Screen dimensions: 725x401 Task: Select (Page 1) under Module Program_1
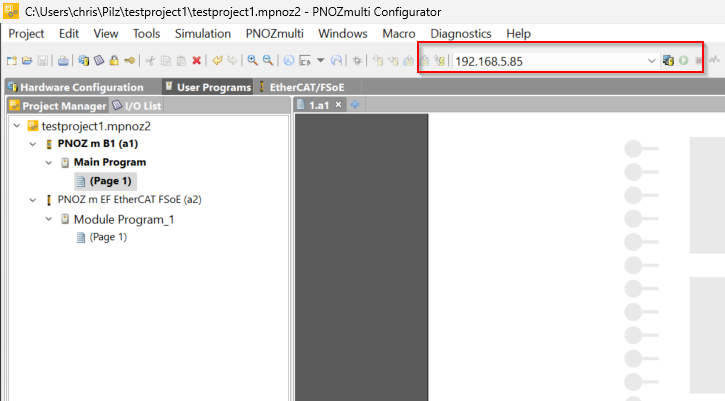coord(108,237)
